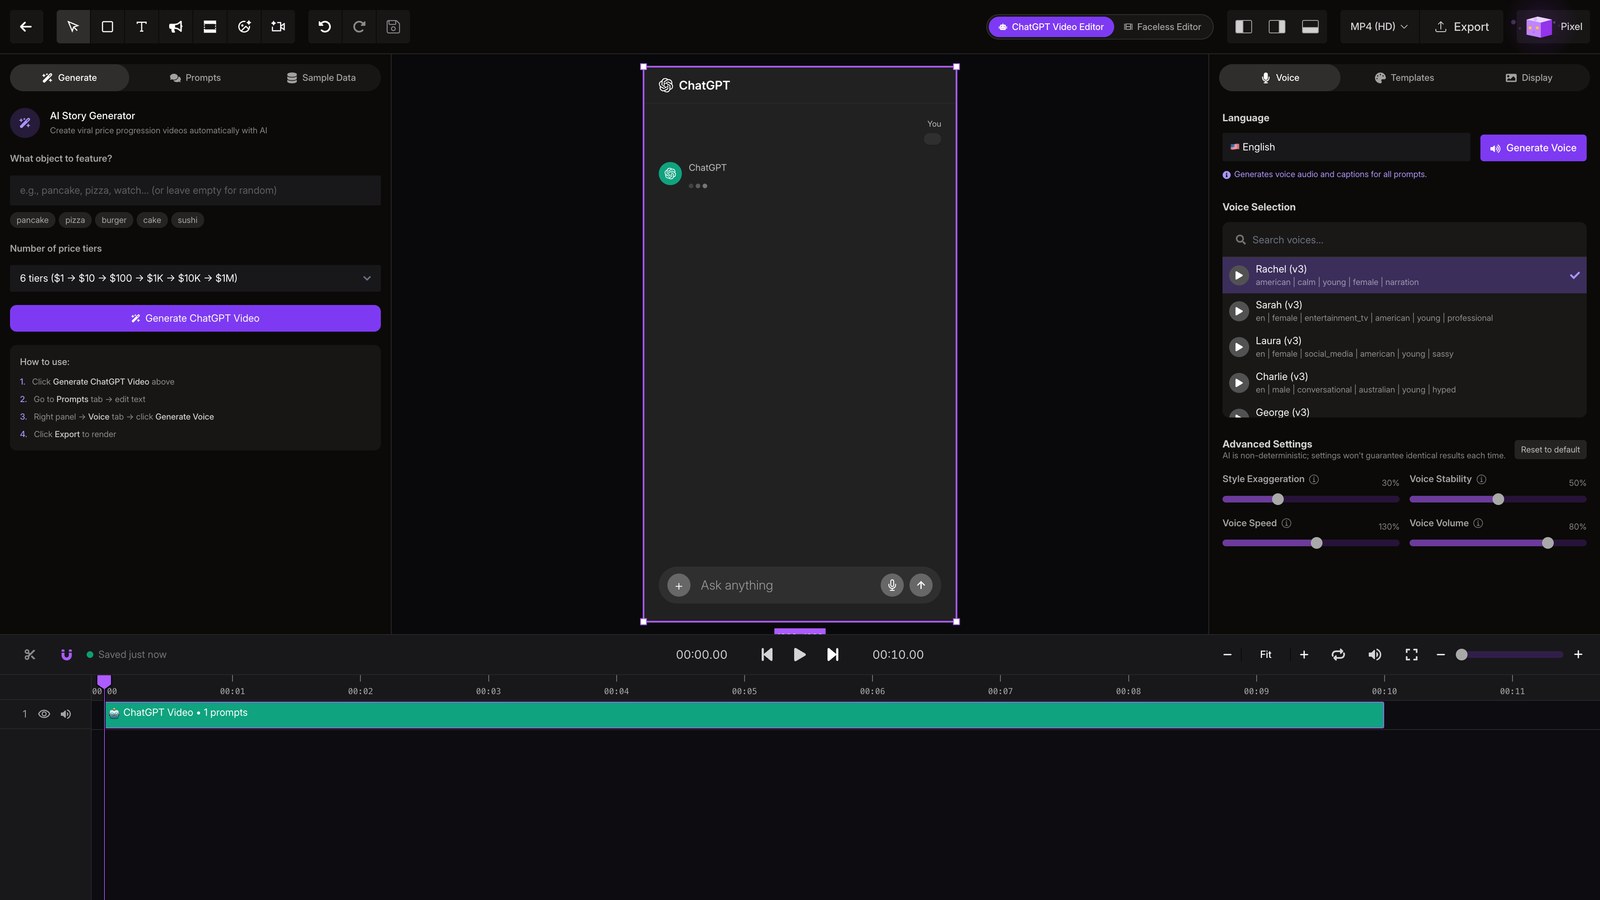Open the Templates tab
Screen dimensions: 1600x900
tap(1404, 78)
